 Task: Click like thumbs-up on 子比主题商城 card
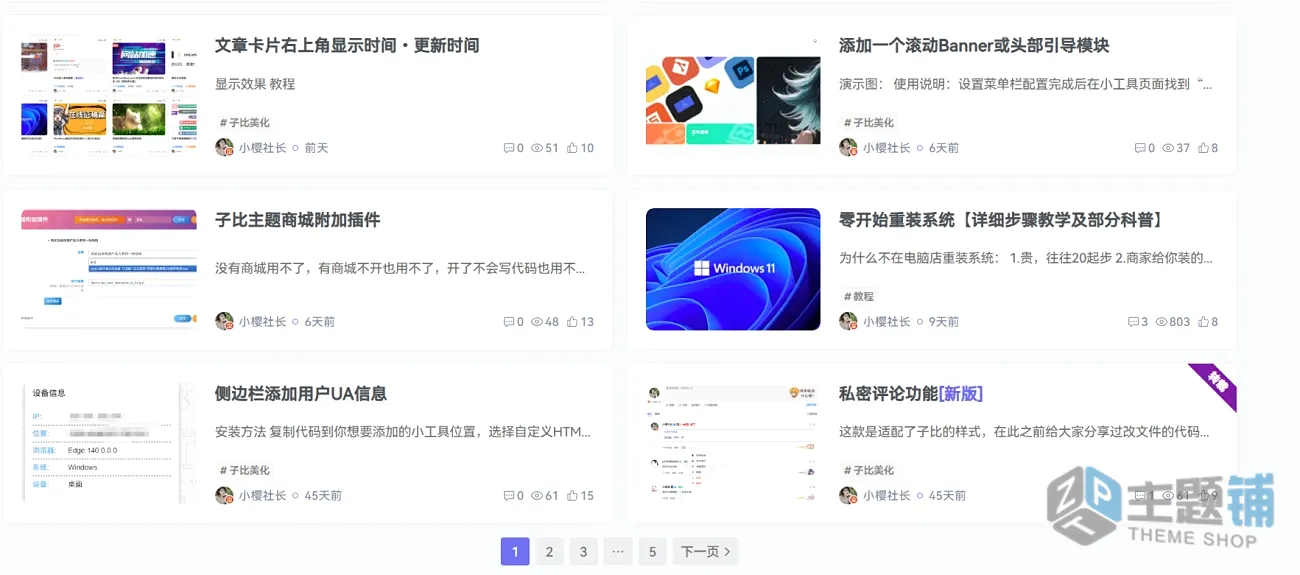pos(573,322)
